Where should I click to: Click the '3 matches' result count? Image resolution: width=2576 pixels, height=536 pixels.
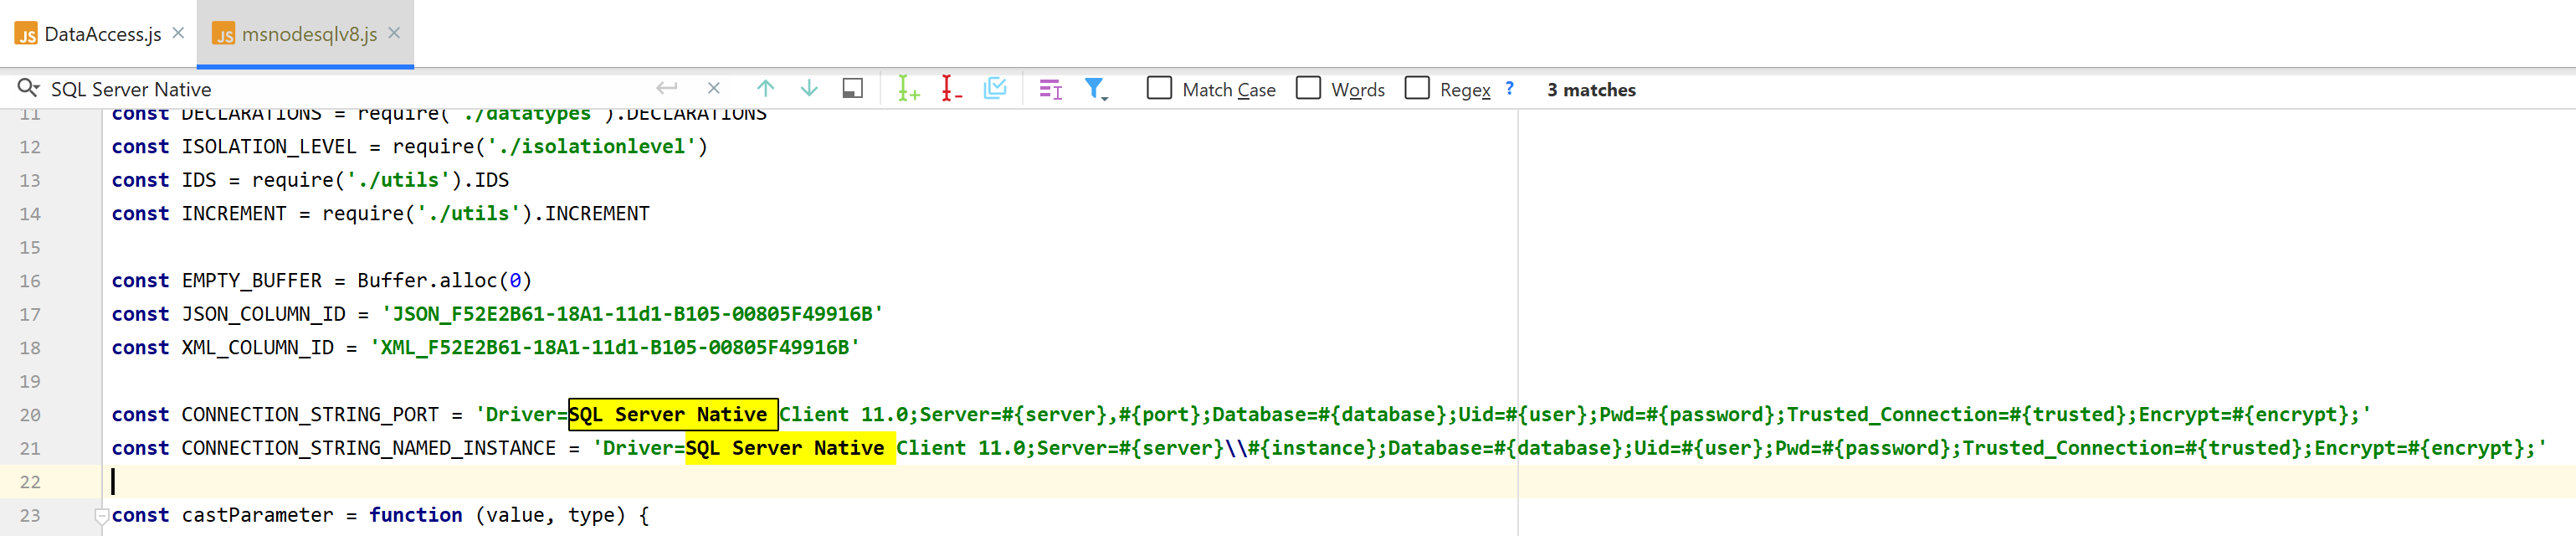(1591, 90)
